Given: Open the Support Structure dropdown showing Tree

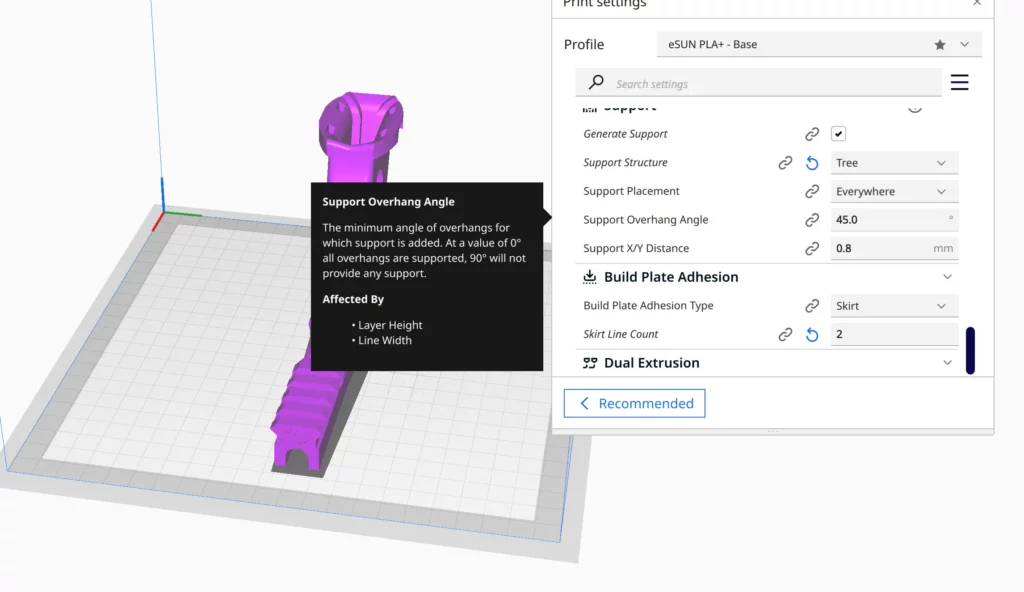Looking at the screenshot, I should 894,162.
